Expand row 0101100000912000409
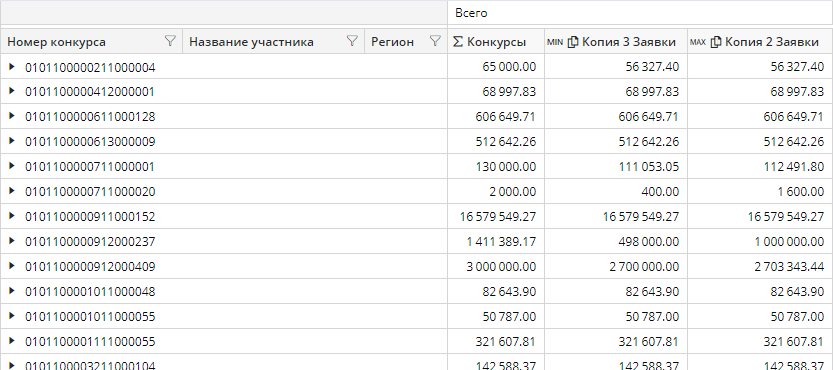Image resolution: width=833 pixels, height=370 pixels. click(x=12, y=266)
